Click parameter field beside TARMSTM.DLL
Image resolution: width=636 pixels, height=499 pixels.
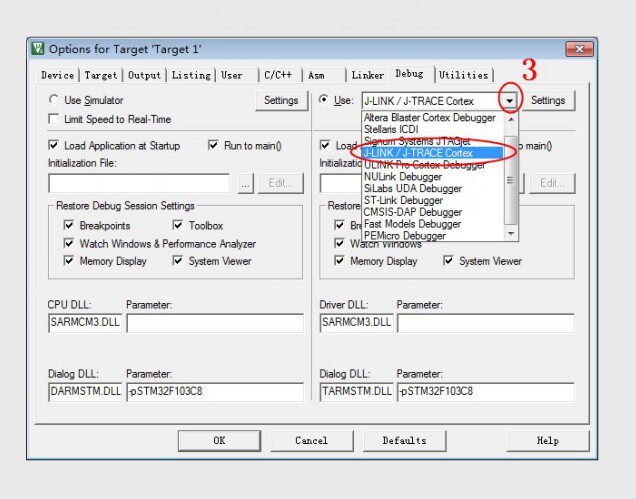point(486,392)
